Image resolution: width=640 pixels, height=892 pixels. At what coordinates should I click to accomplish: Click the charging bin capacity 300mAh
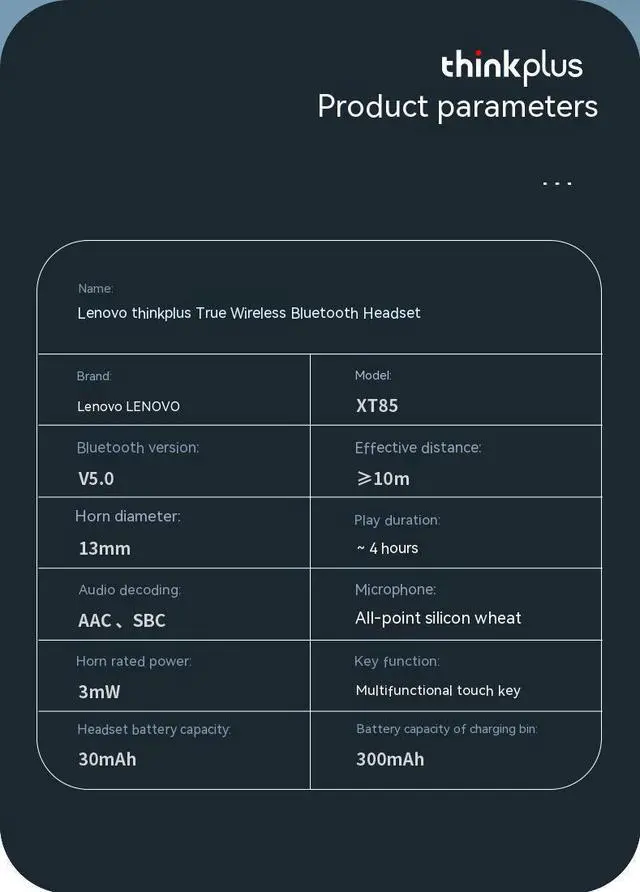[390, 759]
